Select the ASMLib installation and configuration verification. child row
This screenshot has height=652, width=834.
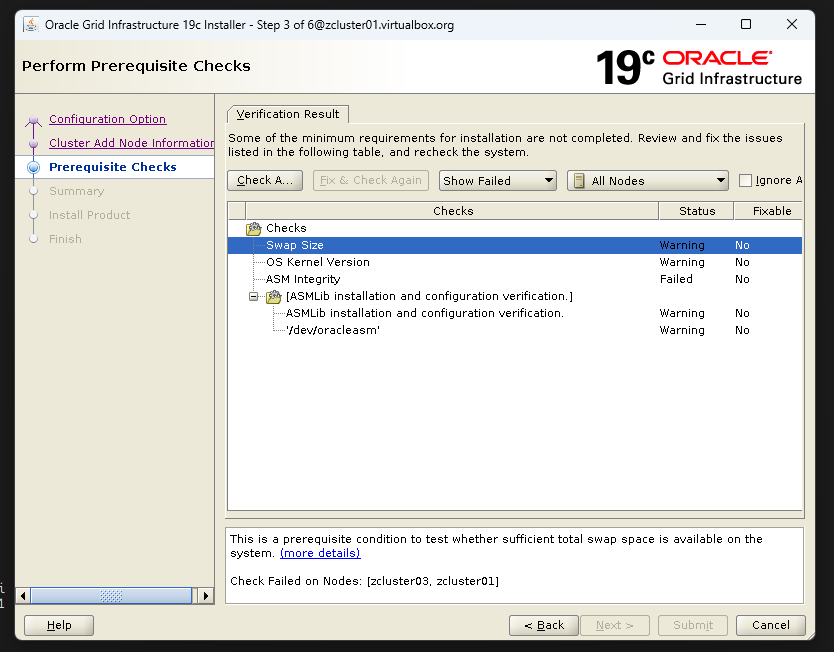514,313
